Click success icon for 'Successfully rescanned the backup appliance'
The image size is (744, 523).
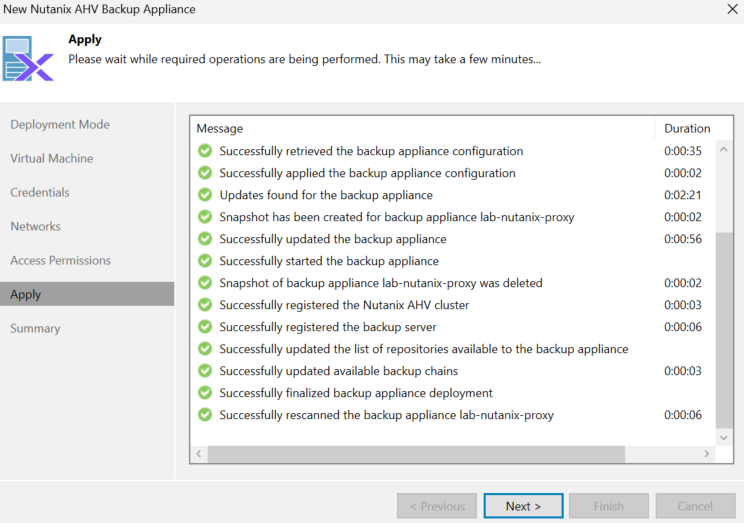tap(205, 415)
